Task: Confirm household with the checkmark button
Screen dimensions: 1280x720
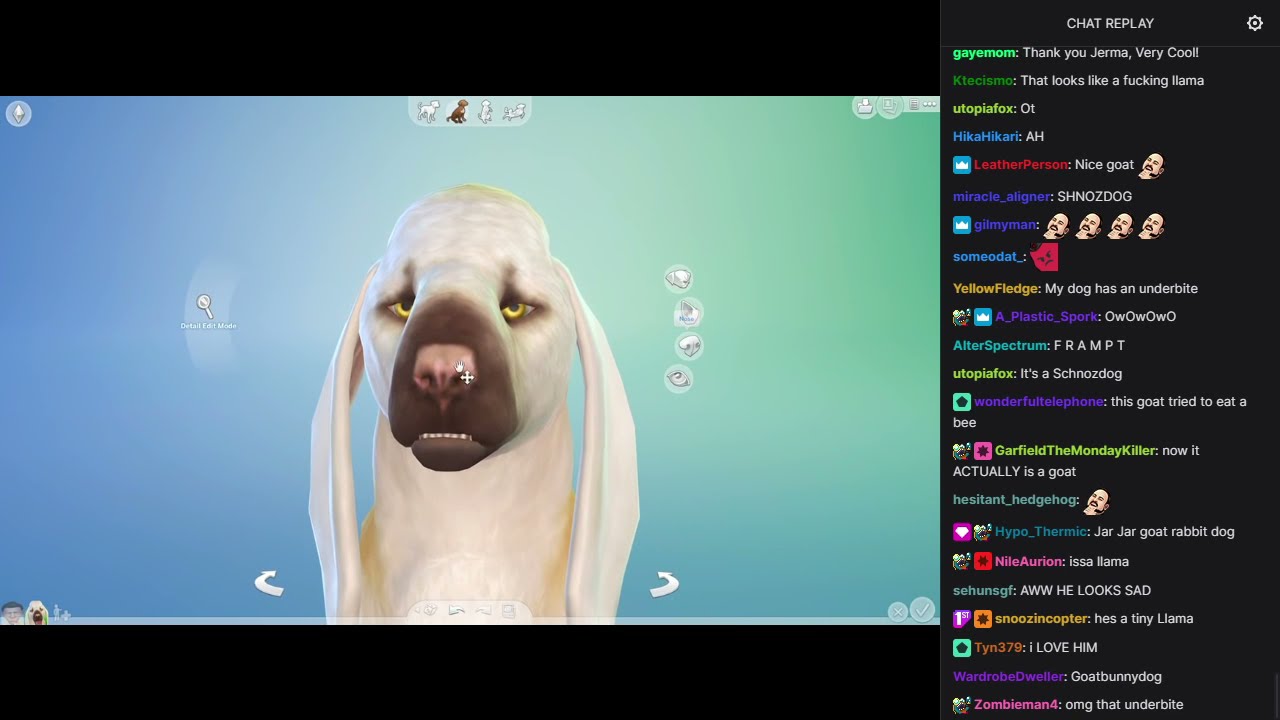Action: point(923,609)
